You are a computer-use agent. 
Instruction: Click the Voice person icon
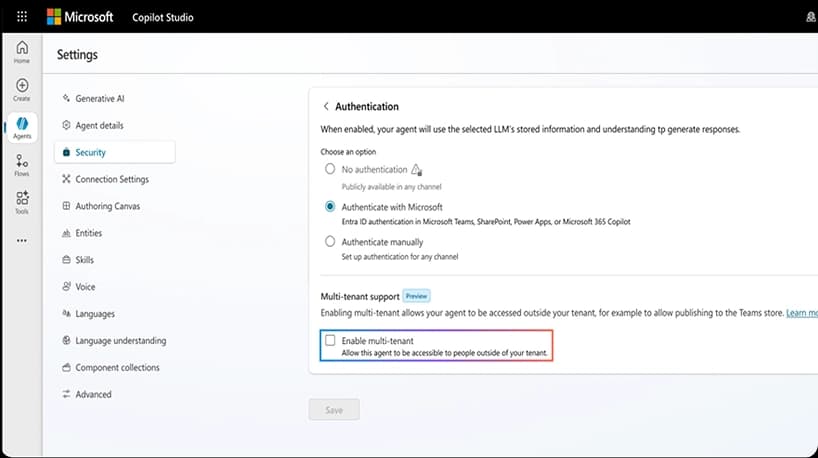(66, 286)
